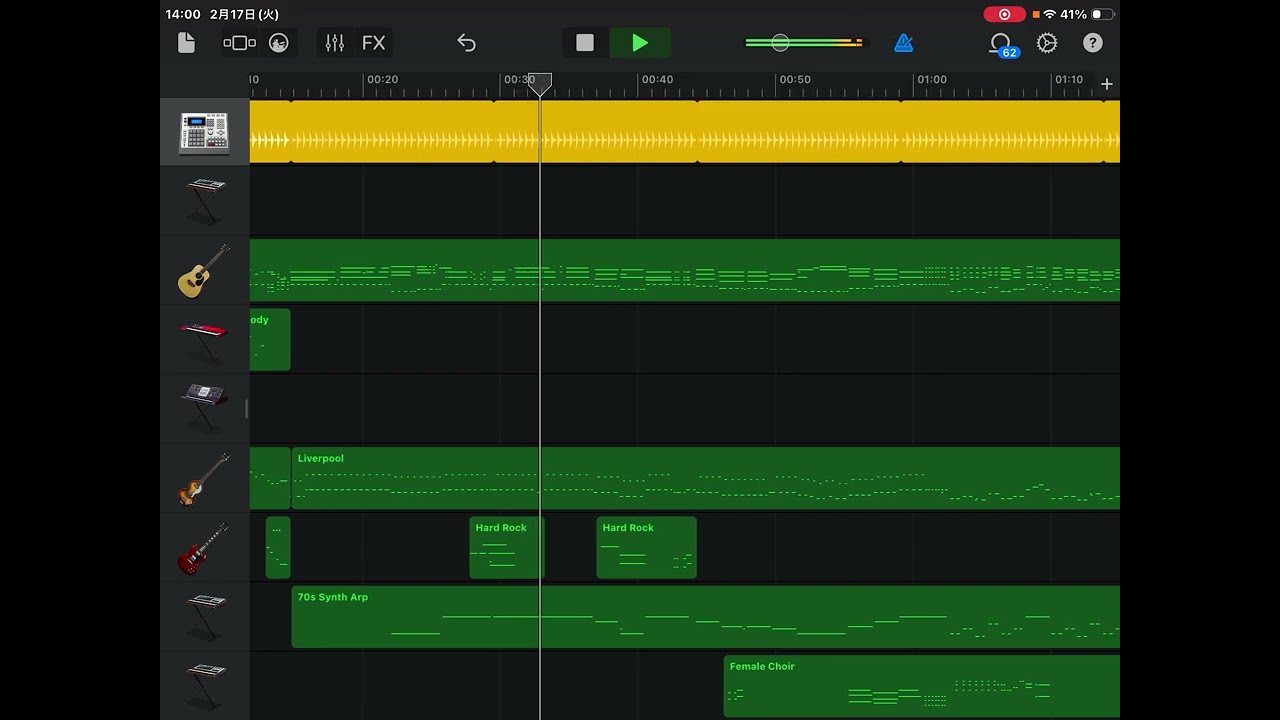The width and height of the screenshot is (1280, 720).
Task: Open the FX panel
Action: (x=373, y=43)
